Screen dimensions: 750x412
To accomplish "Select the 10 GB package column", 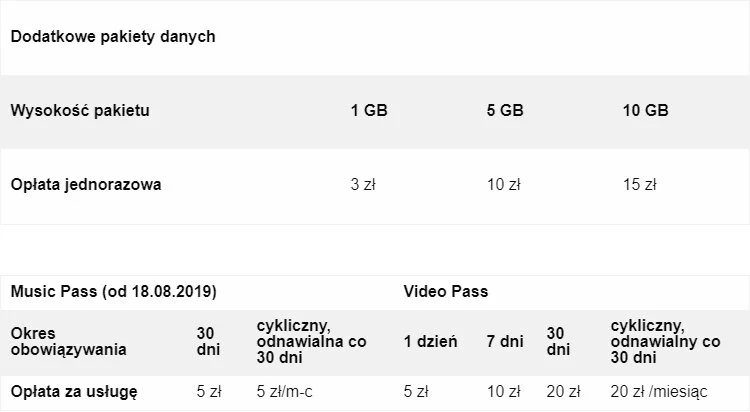I will [645, 111].
